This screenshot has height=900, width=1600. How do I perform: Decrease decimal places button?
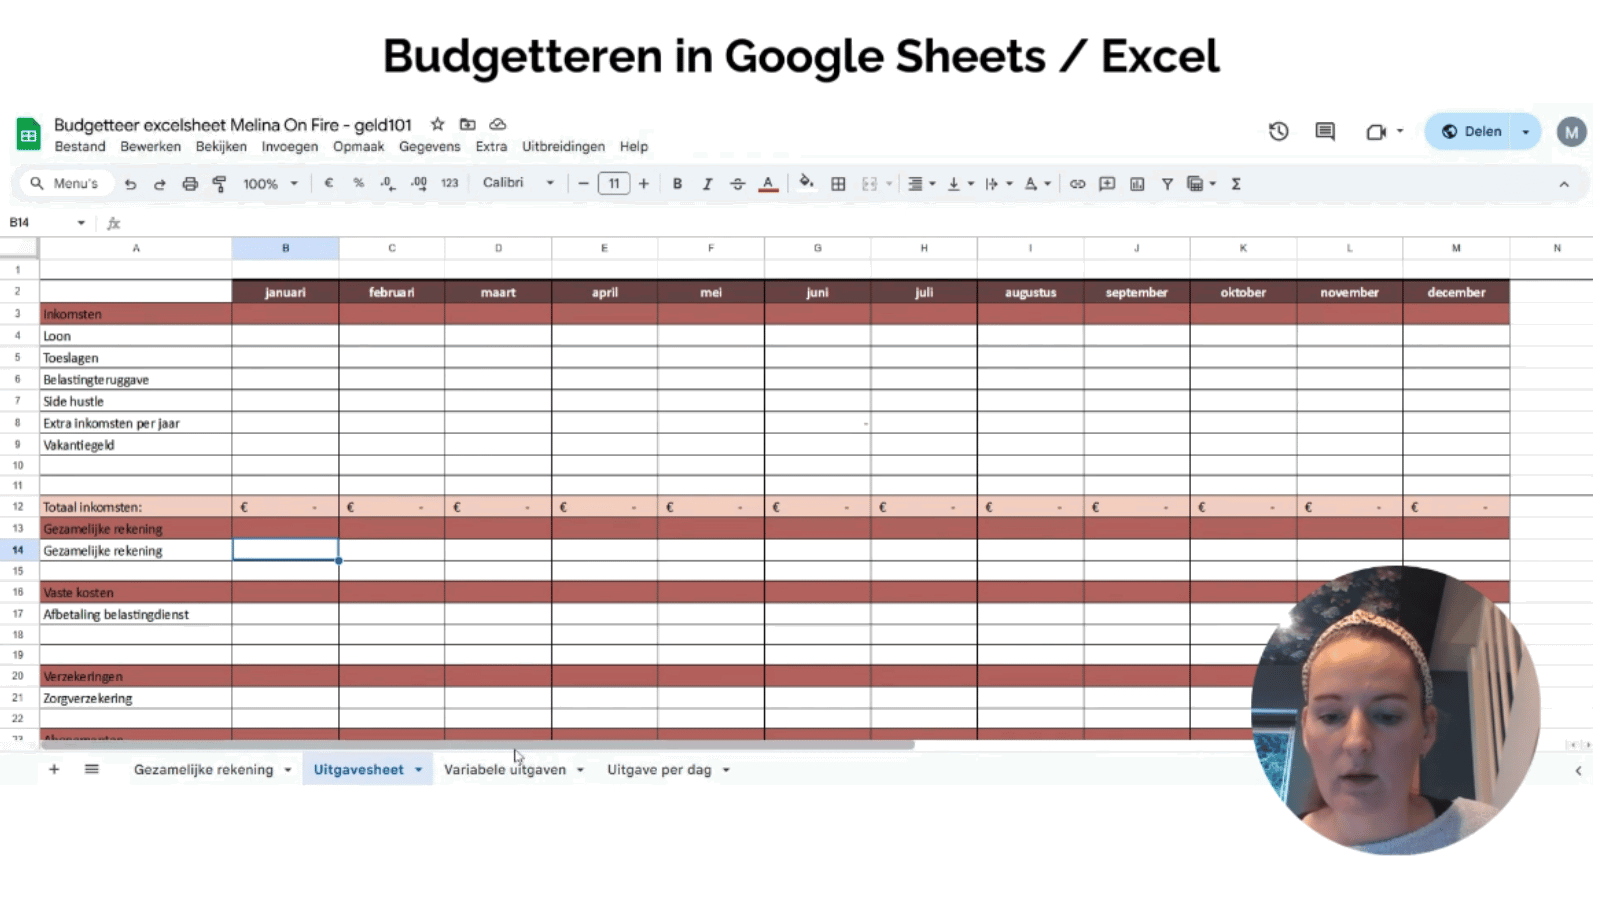coord(388,183)
